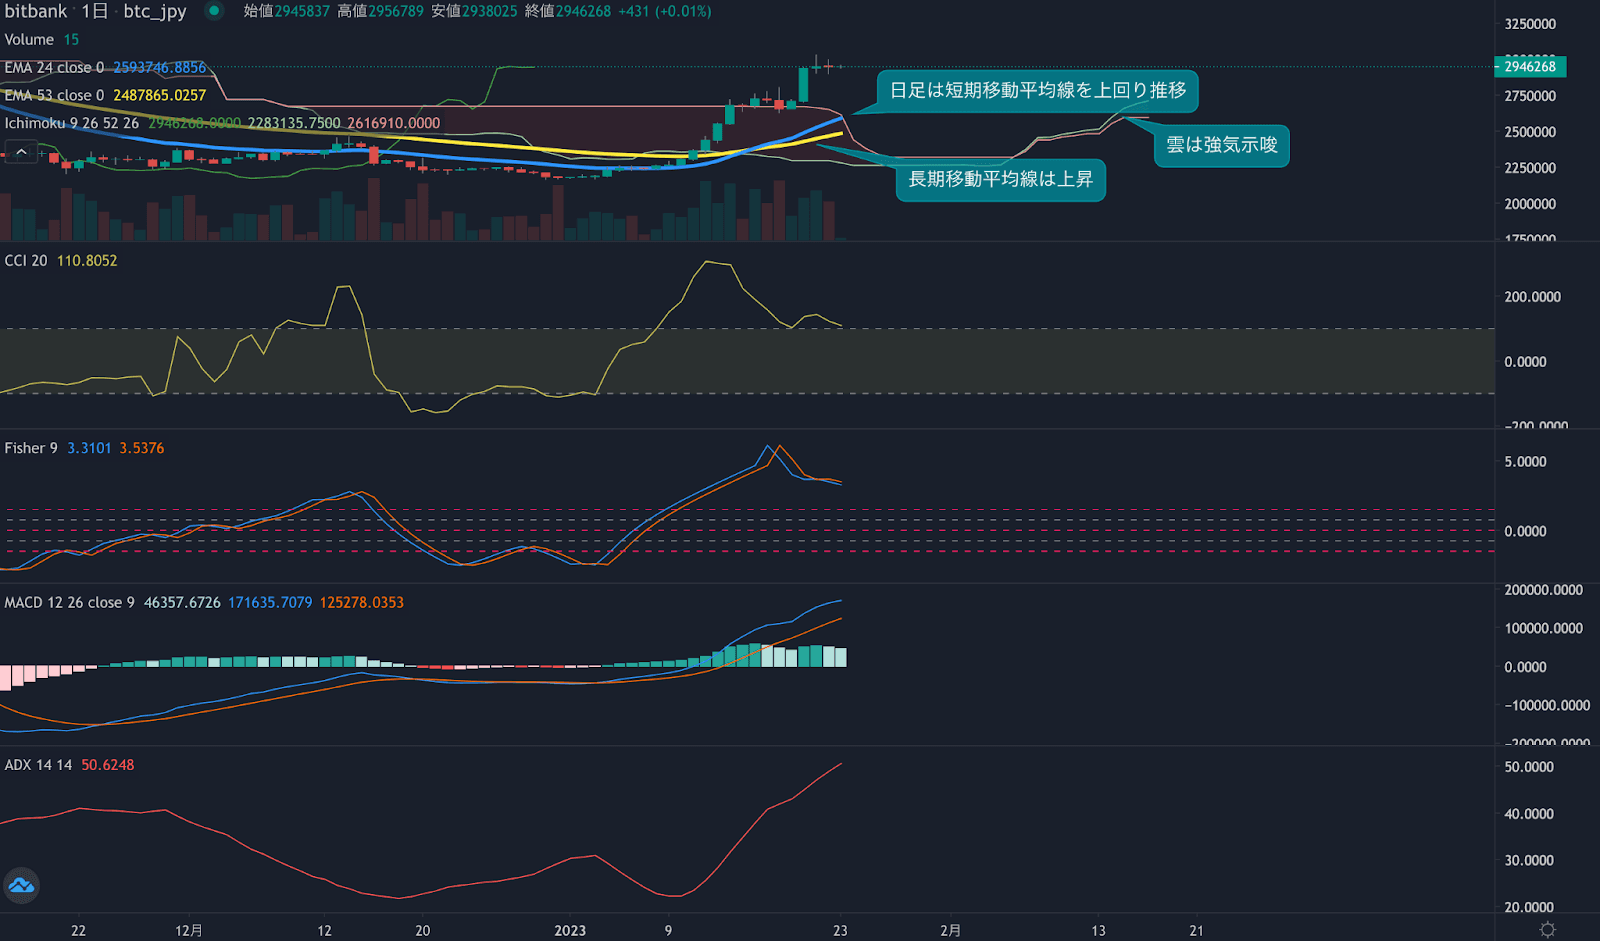Open chart settings via the bottom-right gear icon
The width and height of the screenshot is (1600, 941).
1547,929
